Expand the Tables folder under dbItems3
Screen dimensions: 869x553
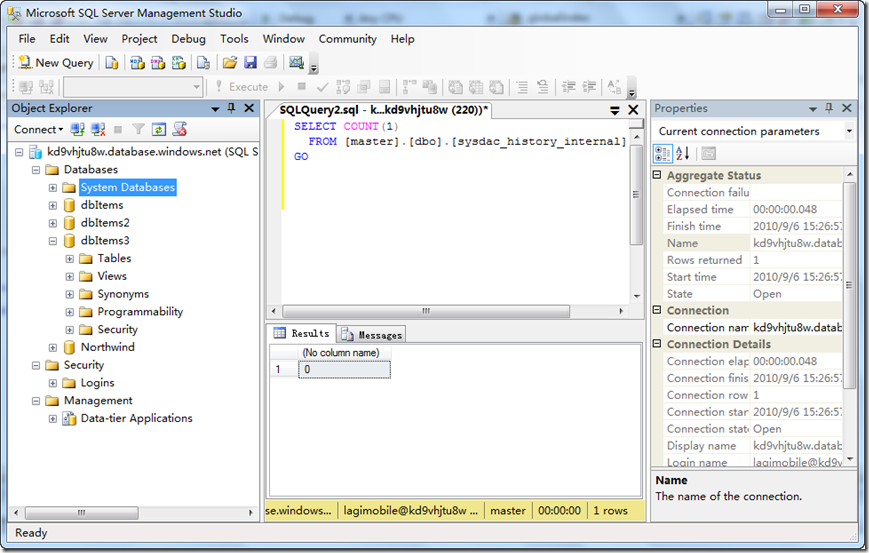[70, 259]
